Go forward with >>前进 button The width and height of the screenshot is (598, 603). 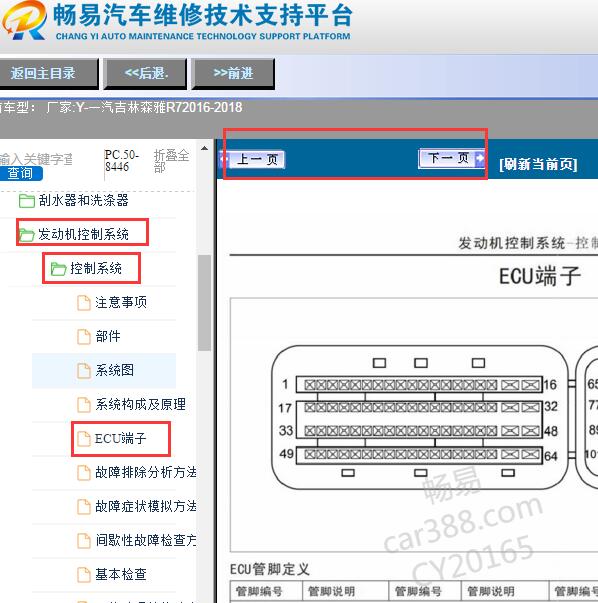[233, 73]
